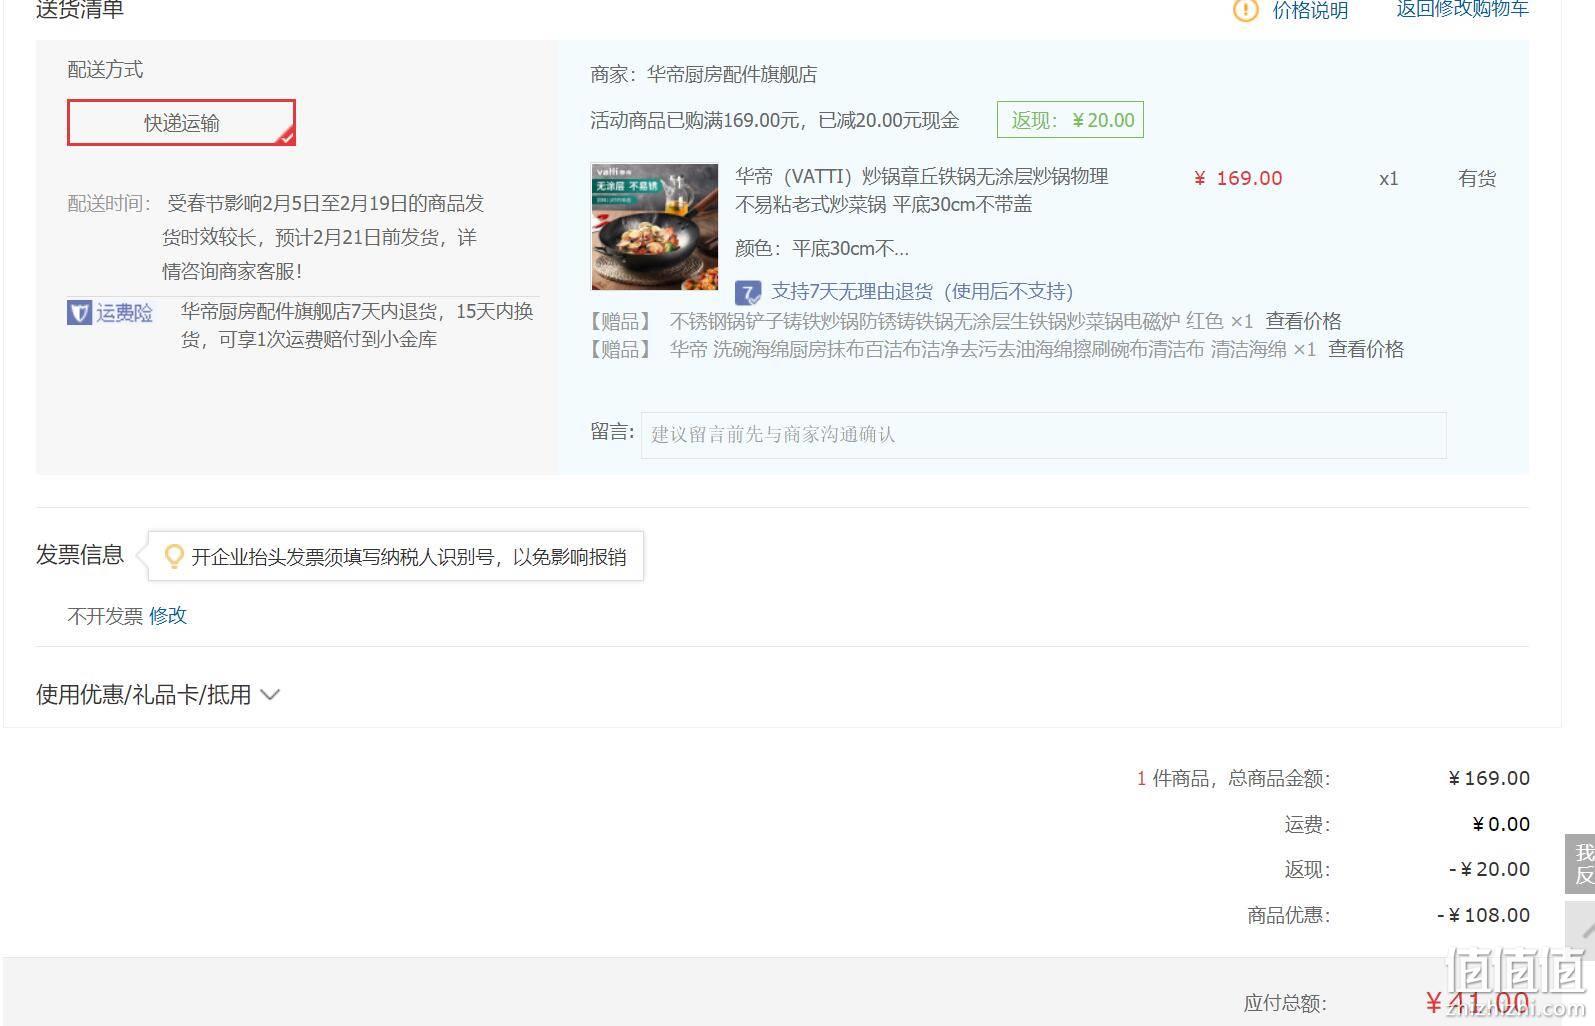Viewport: 1595px width, 1026px height.
Task: Click the 颜色：平底30cm不... option text
Action: click(x=822, y=248)
